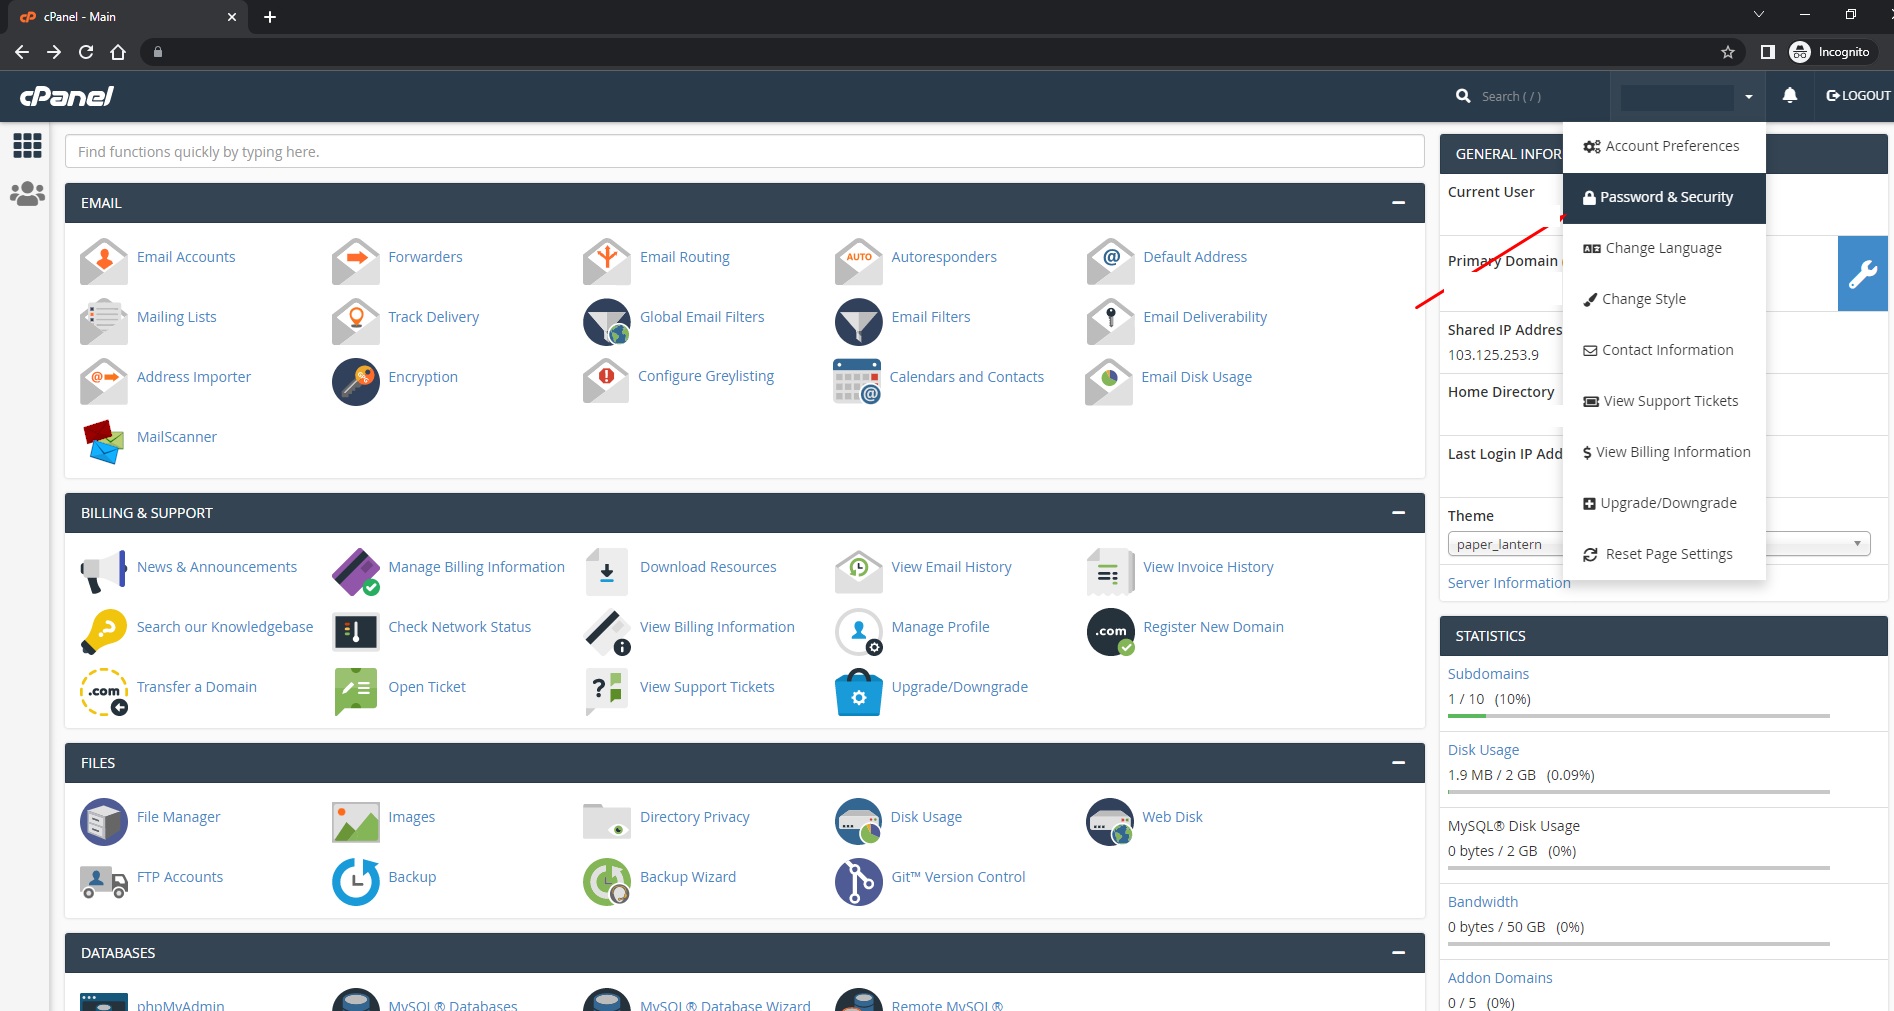The width and height of the screenshot is (1894, 1011).
Task: Open MailScanner from the Email section
Action: pos(103,441)
